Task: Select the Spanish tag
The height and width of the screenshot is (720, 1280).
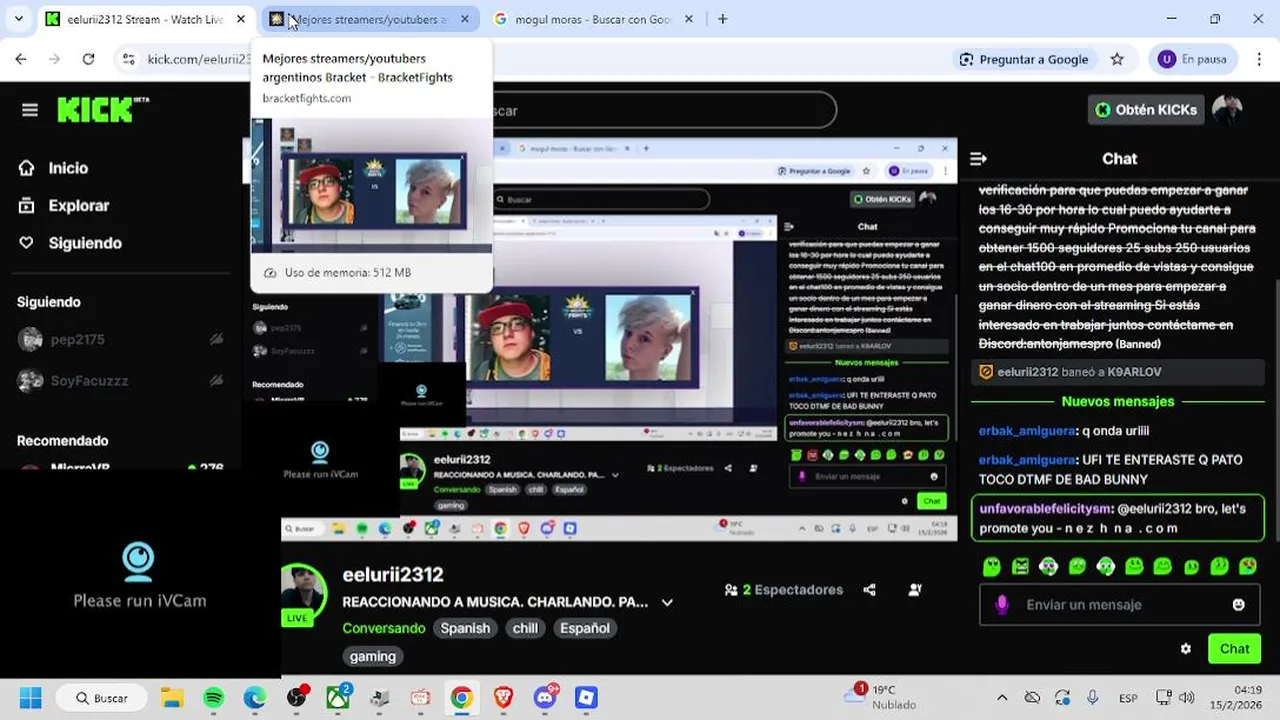Action: pos(465,628)
